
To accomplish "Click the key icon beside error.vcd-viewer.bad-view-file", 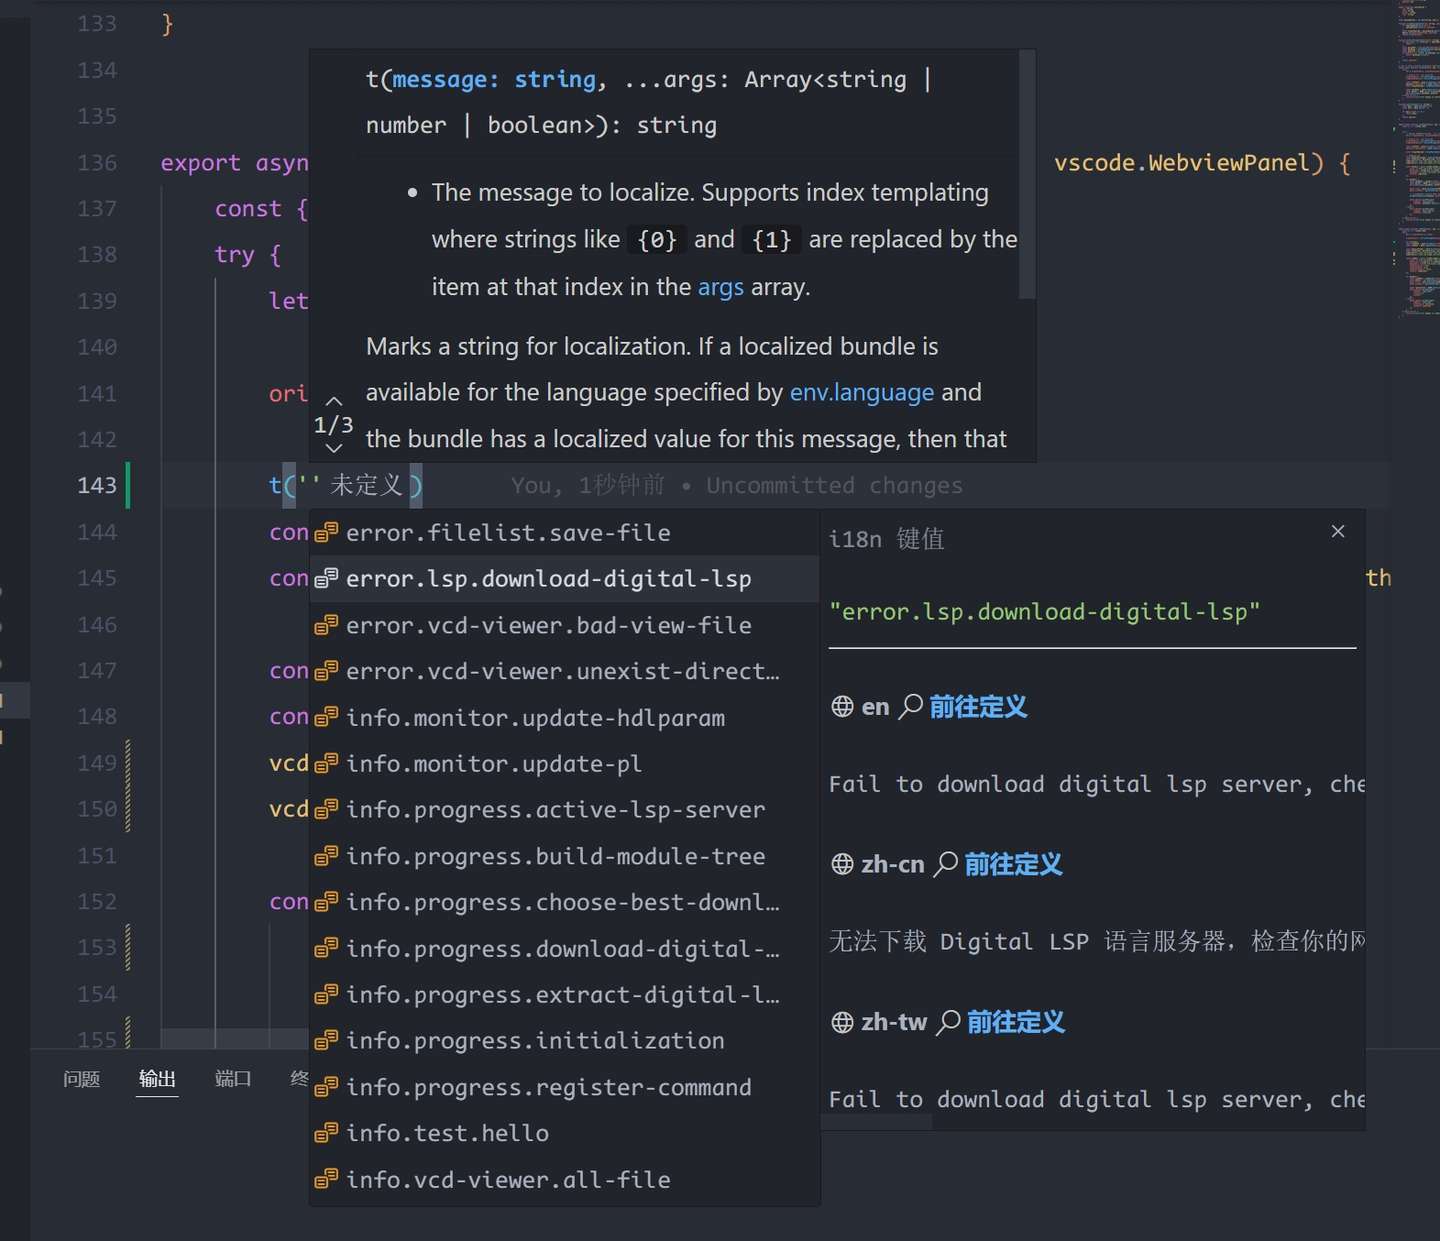I will point(325,625).
